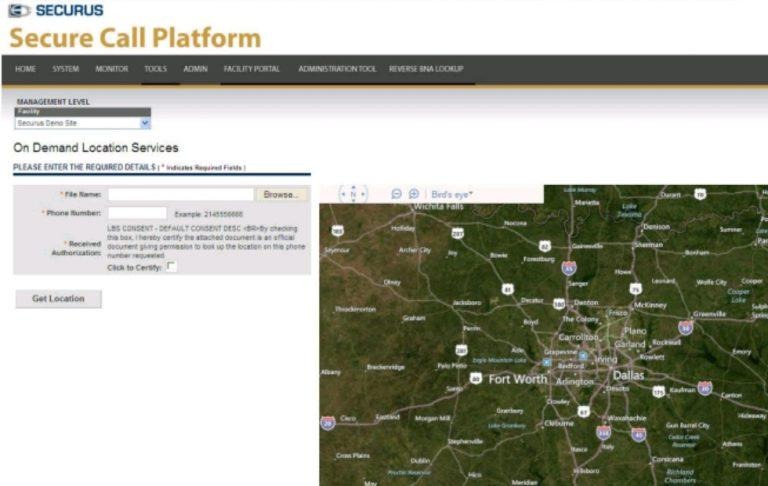Pan map down with compass arrow
This screenshot has width=768, height=486.
tap(353, 201)
